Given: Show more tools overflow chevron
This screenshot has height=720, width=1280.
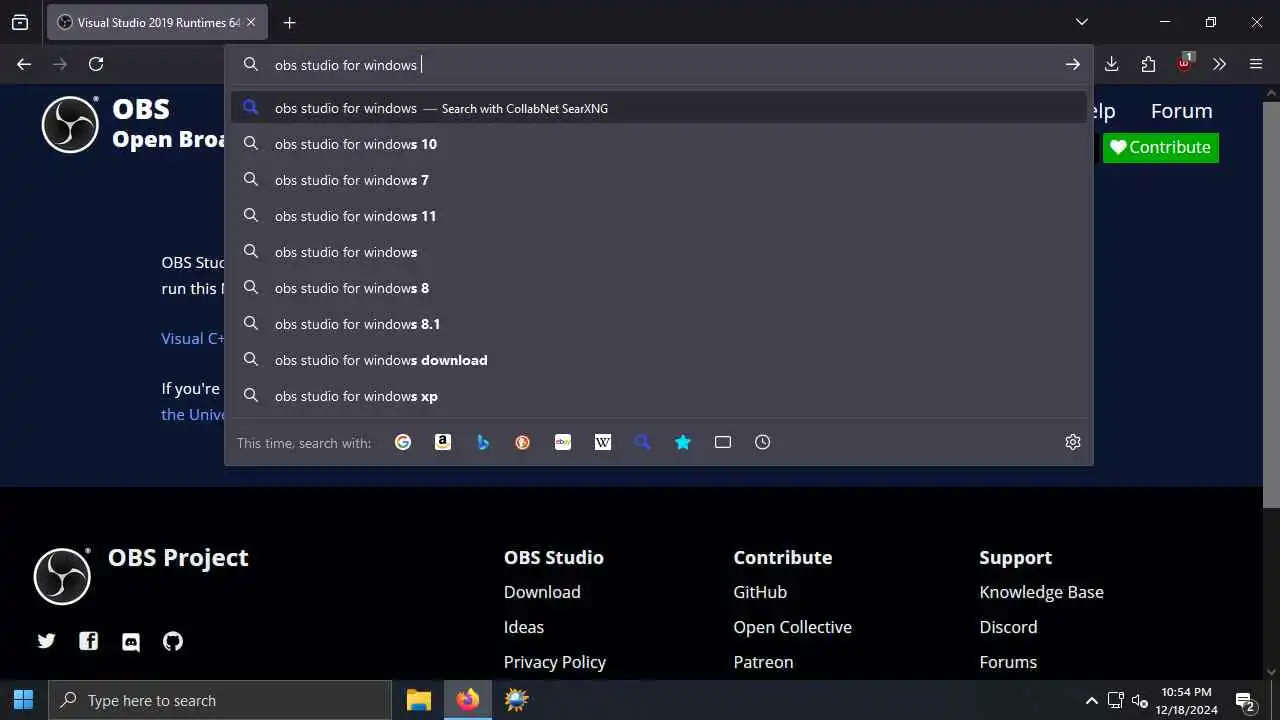Looking at the screenshot, I should 1219,64.
